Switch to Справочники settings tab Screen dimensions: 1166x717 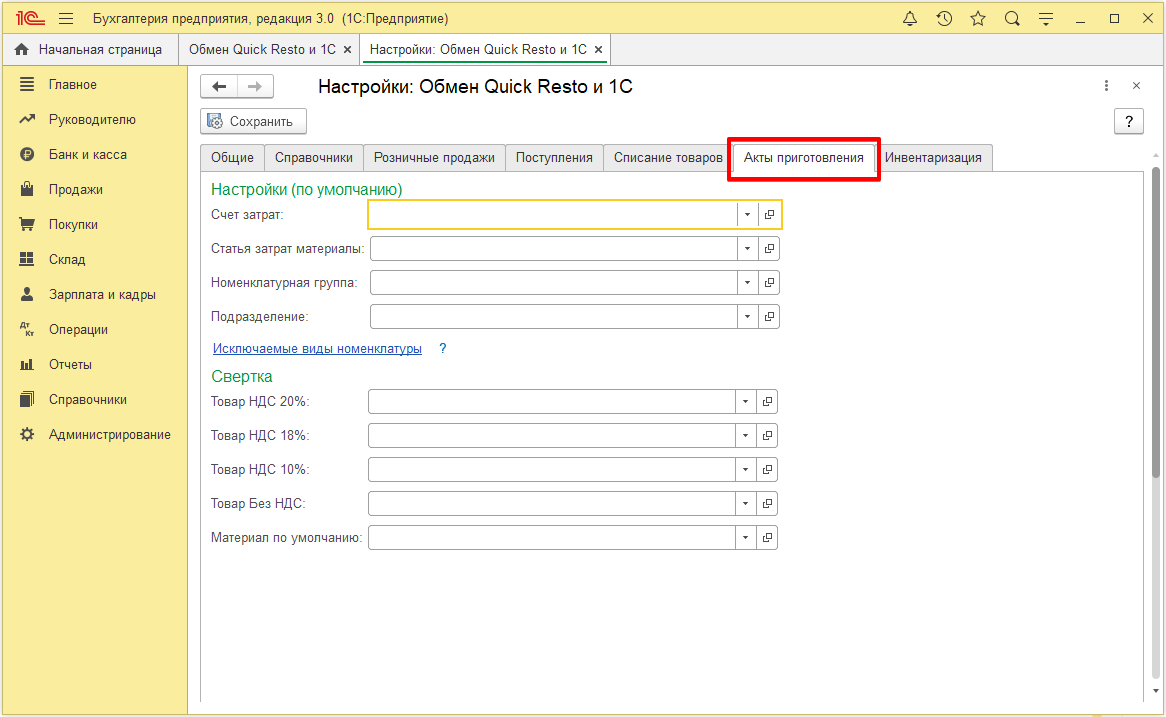[x=314, y=158]
